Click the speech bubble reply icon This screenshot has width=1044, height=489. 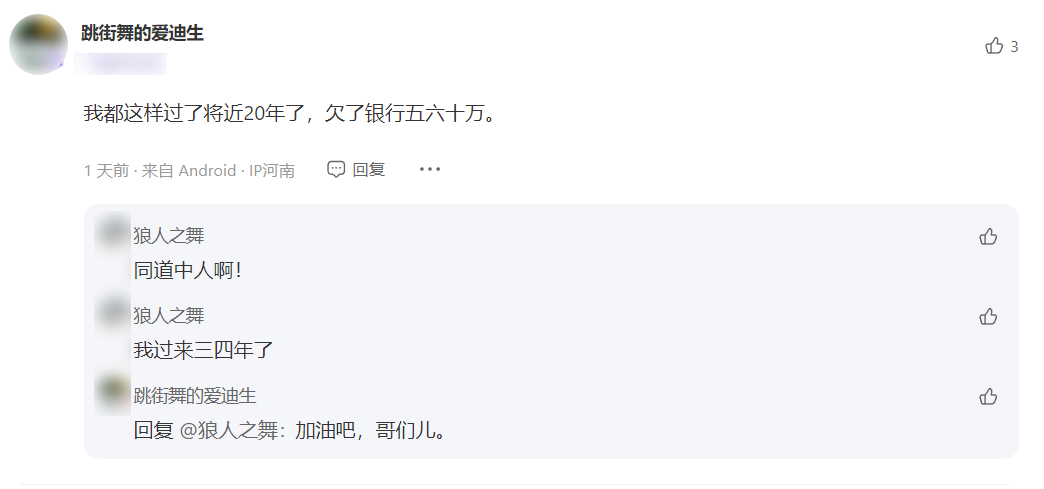coord(336,169)
